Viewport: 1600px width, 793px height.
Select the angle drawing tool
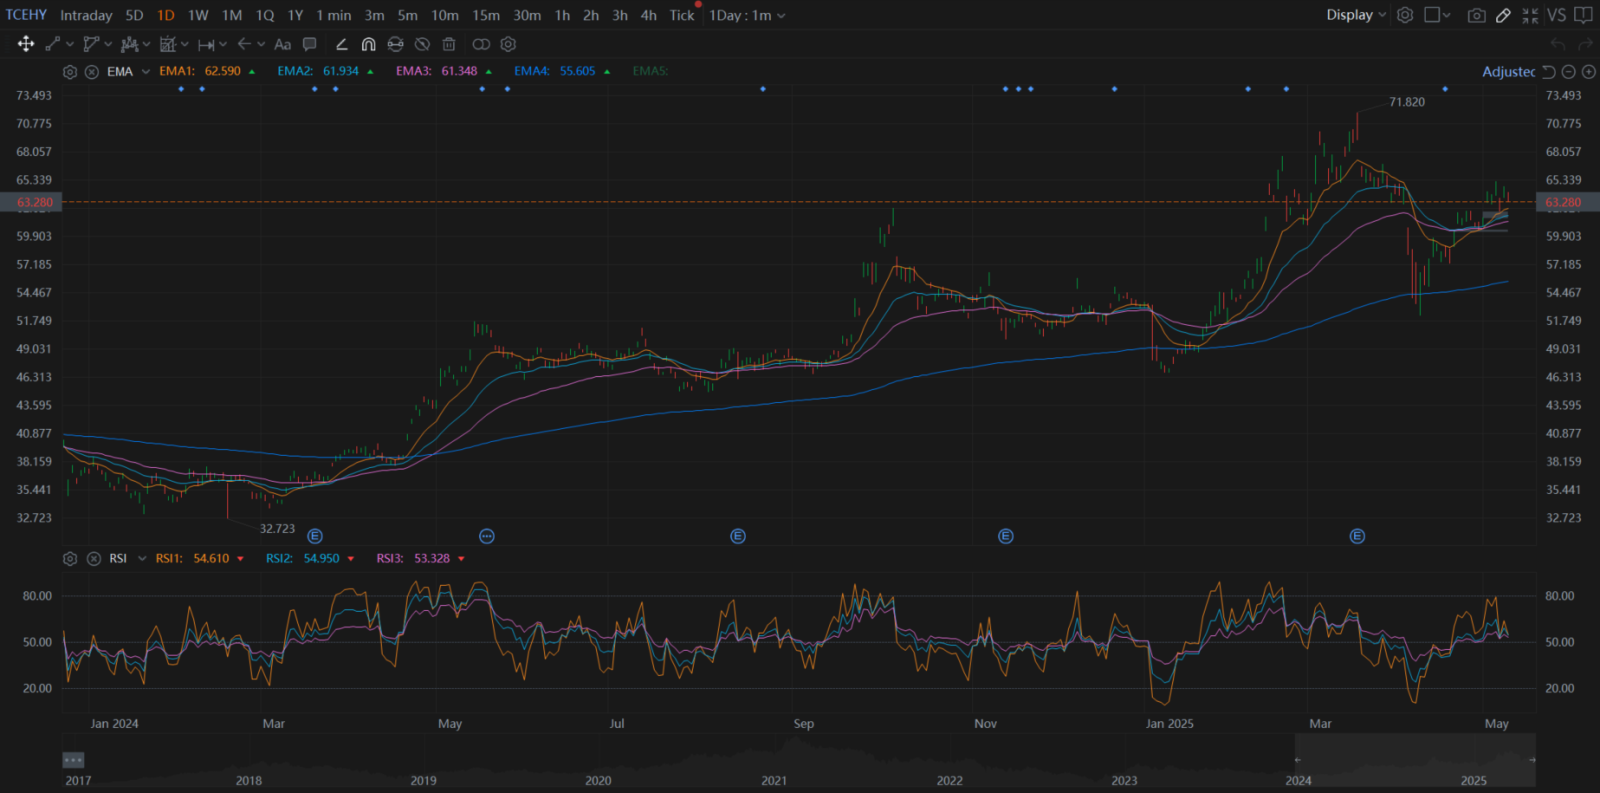pyautogui.click(x=341, y=44)
